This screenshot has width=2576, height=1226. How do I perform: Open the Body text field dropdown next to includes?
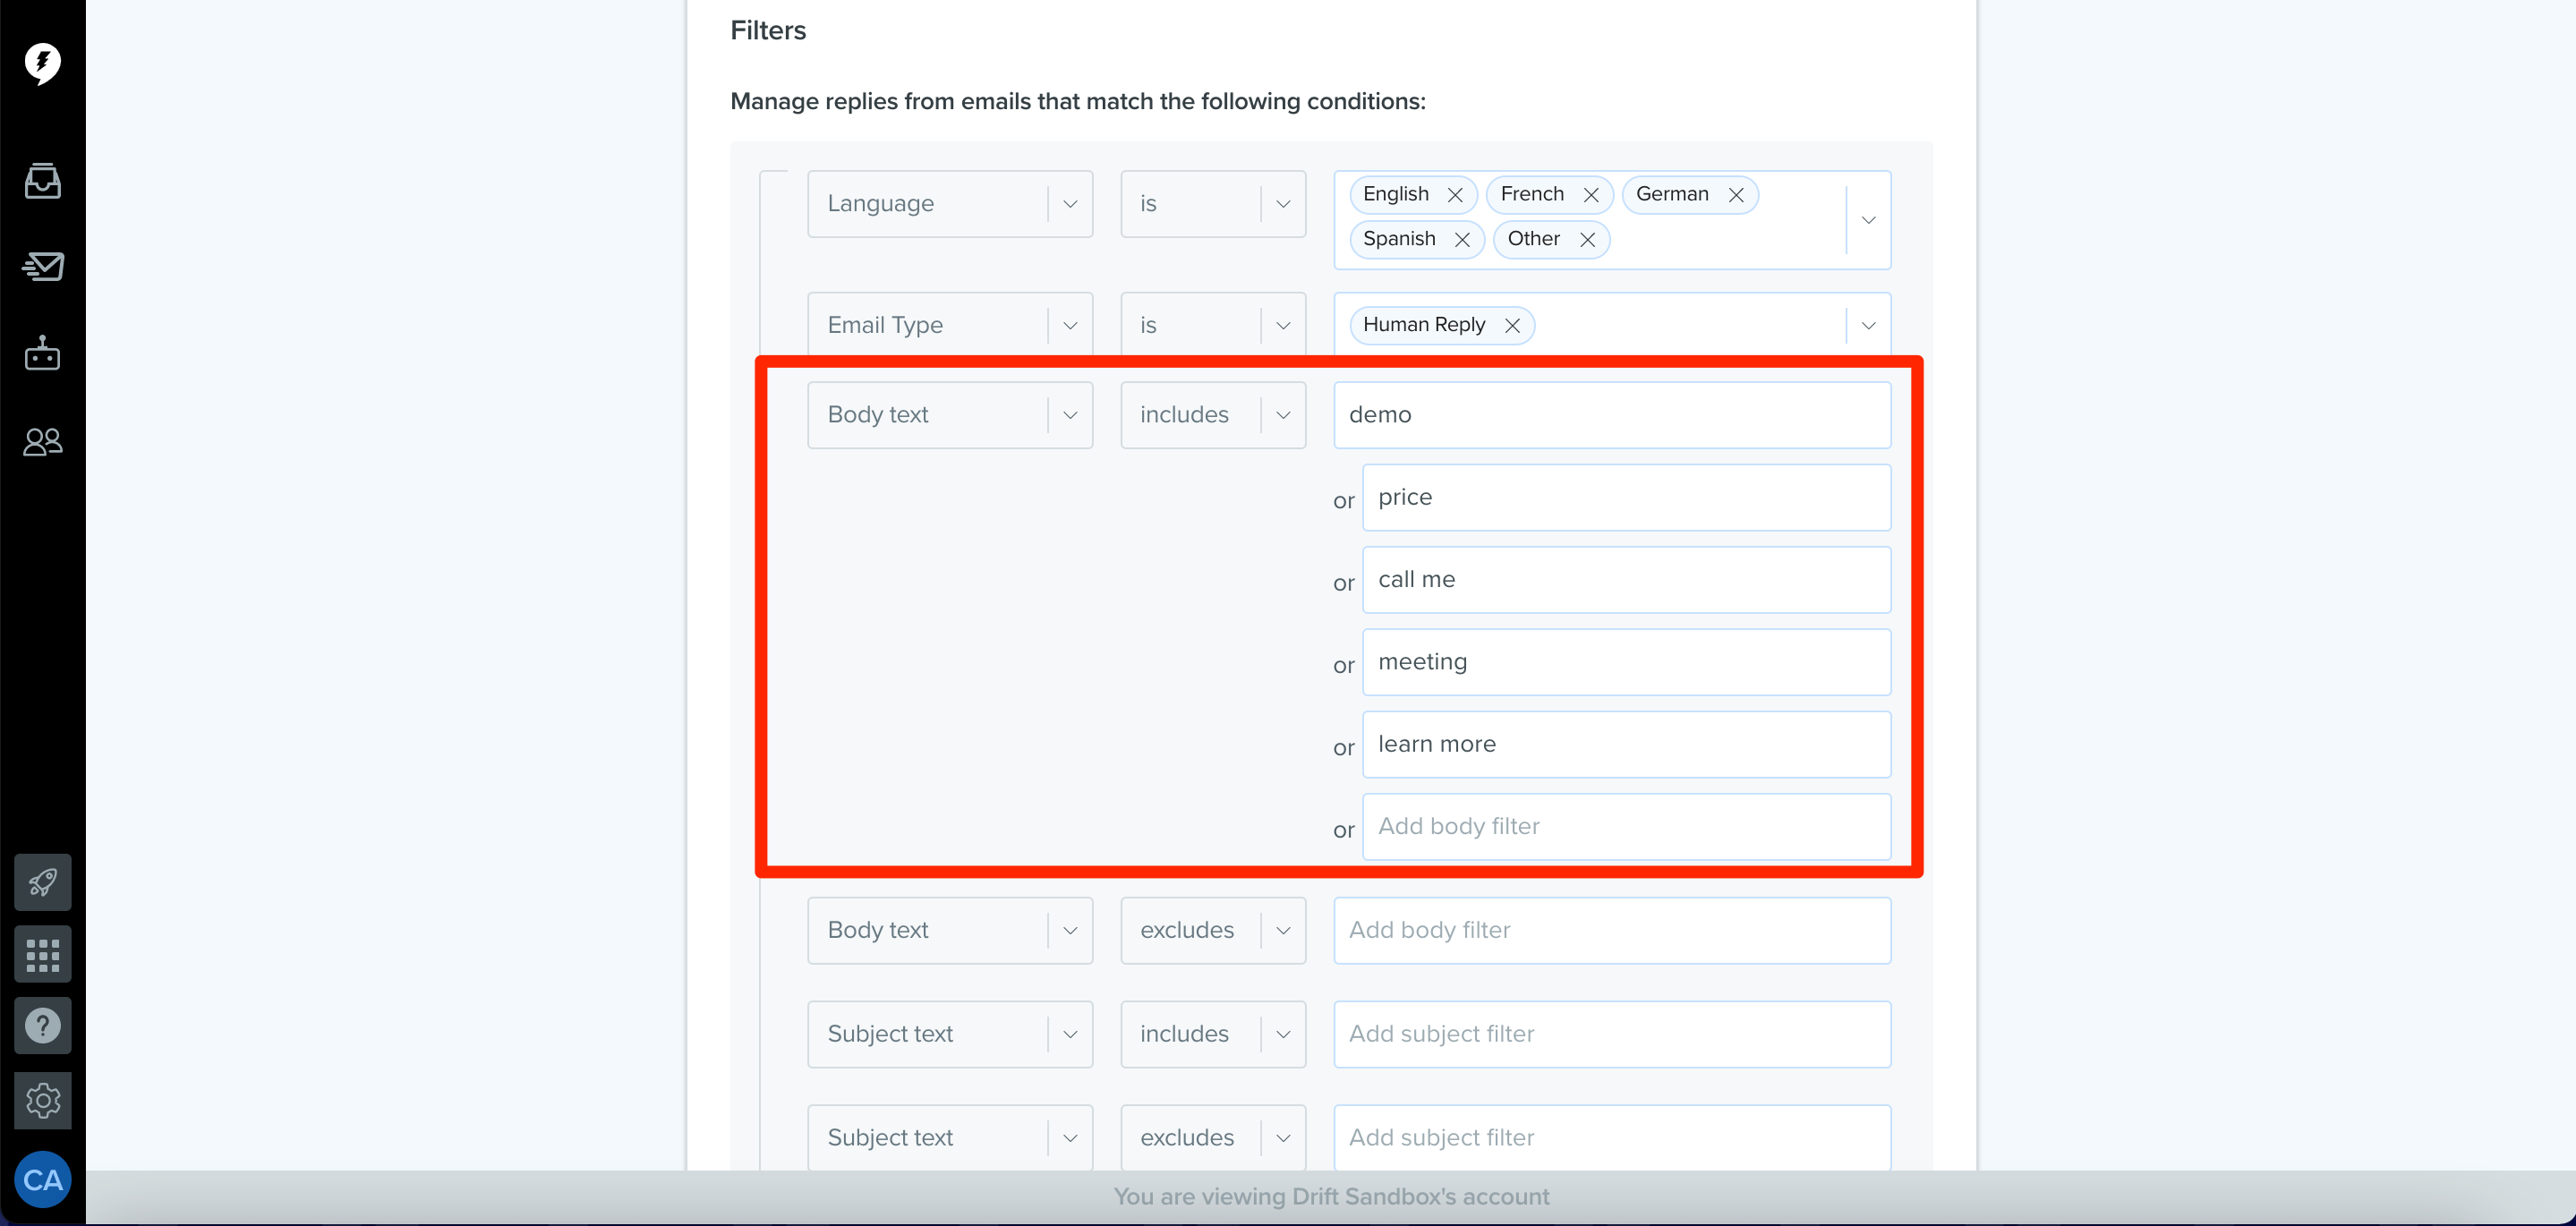[950, 415]
